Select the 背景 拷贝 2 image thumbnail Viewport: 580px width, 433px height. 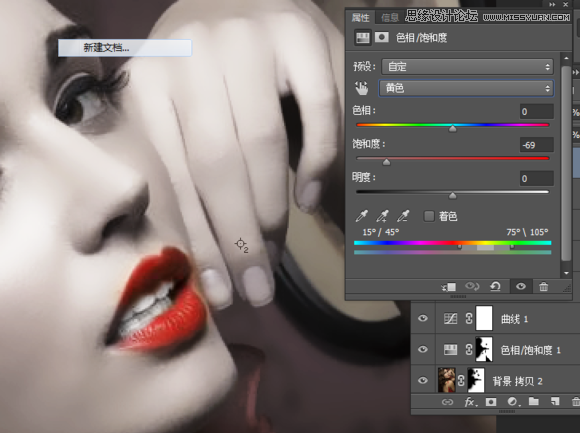[x=446, y=380]
